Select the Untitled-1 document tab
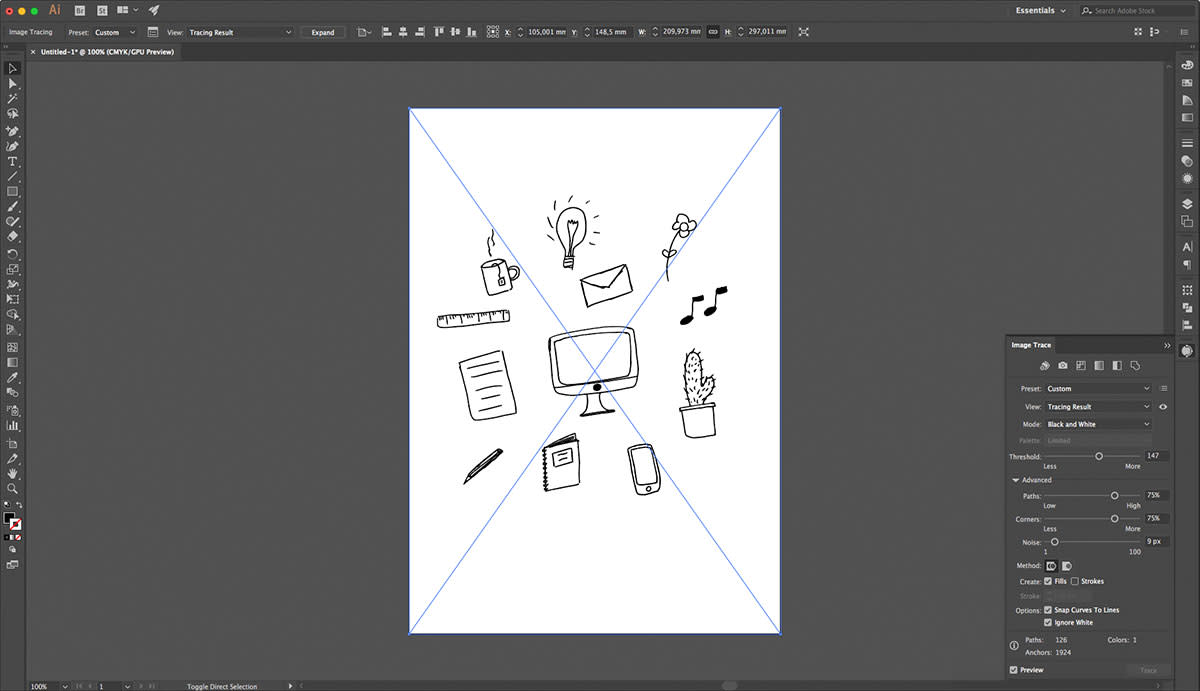 point(107,52)
